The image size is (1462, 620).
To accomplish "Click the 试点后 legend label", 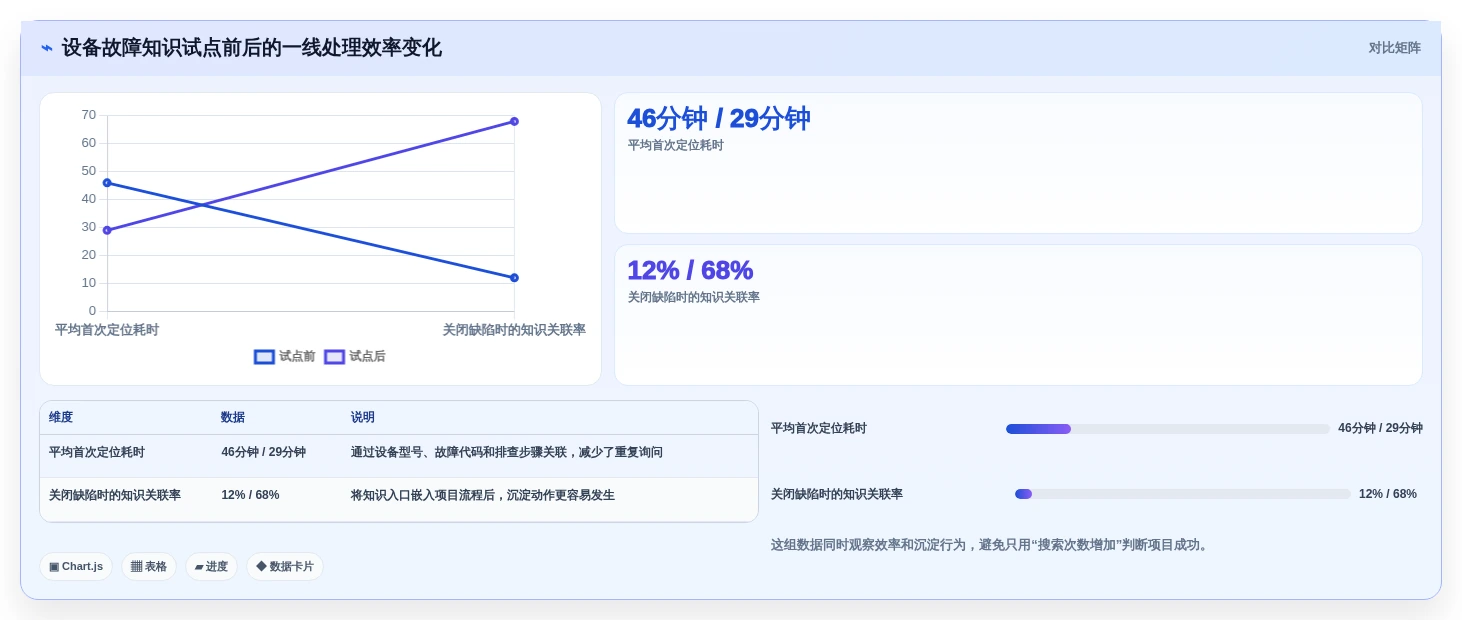I will [x=367, y=357].
